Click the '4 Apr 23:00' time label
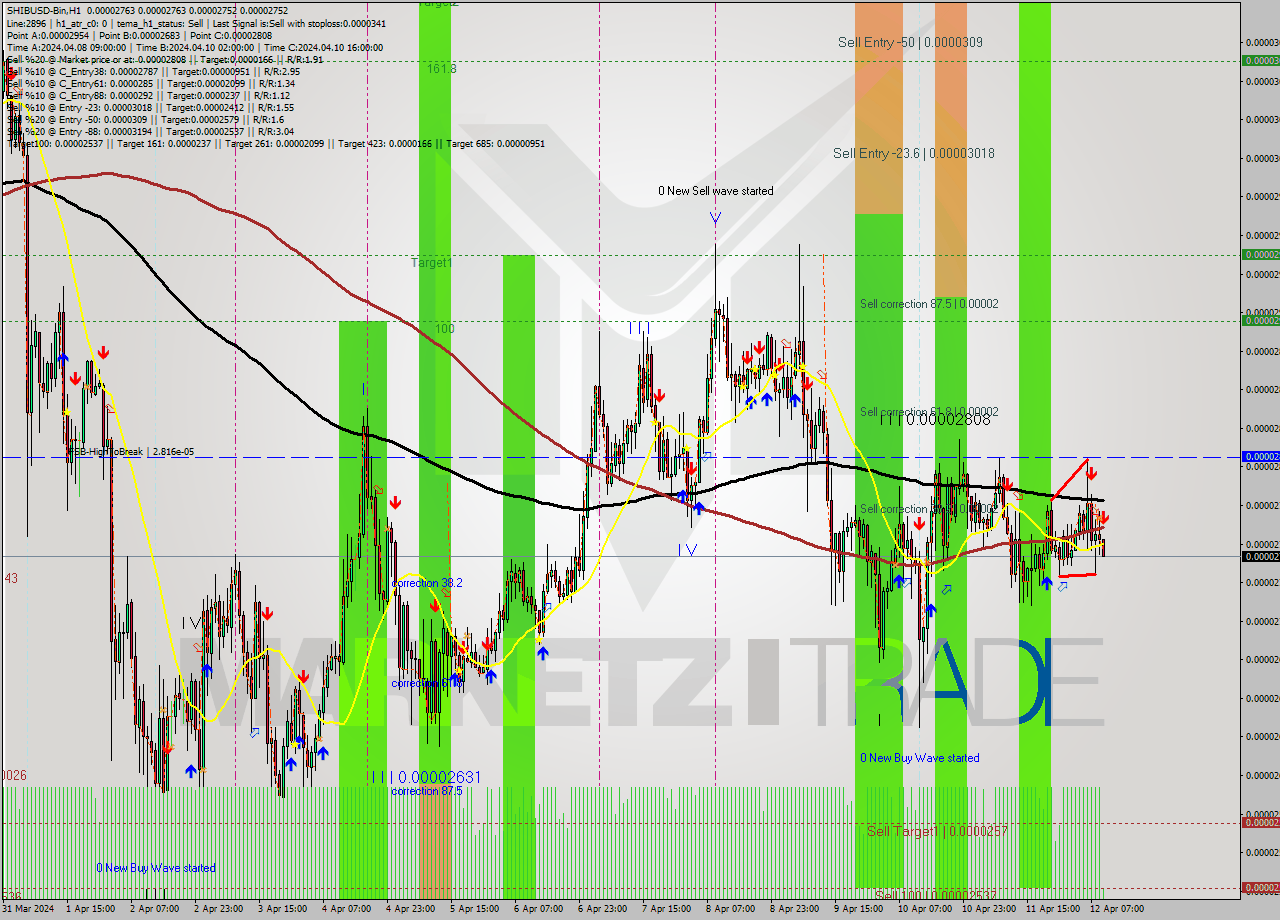 (x=413, y=909)
